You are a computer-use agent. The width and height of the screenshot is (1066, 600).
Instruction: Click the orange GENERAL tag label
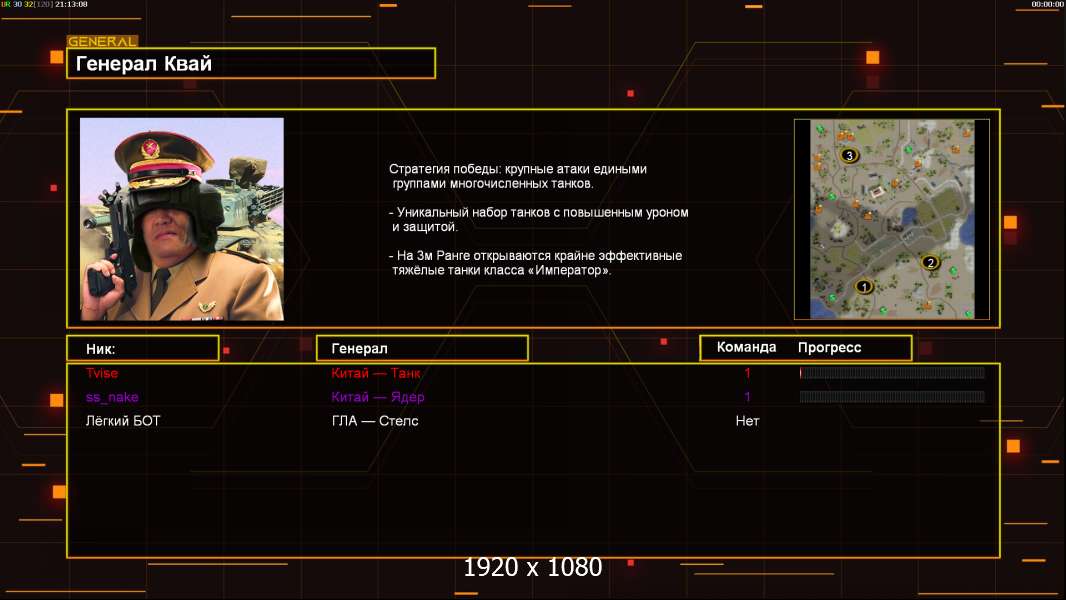pos(102,42)
